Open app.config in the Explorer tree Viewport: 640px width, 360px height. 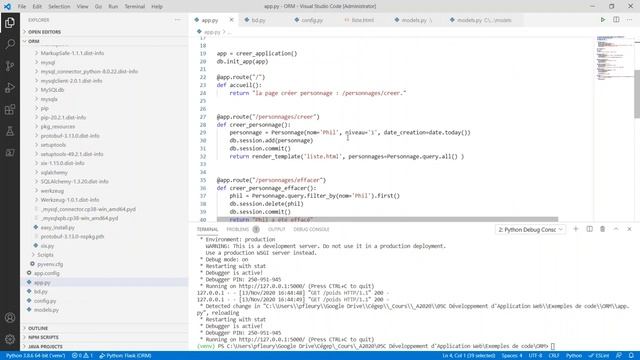click(x=47, y=273)
